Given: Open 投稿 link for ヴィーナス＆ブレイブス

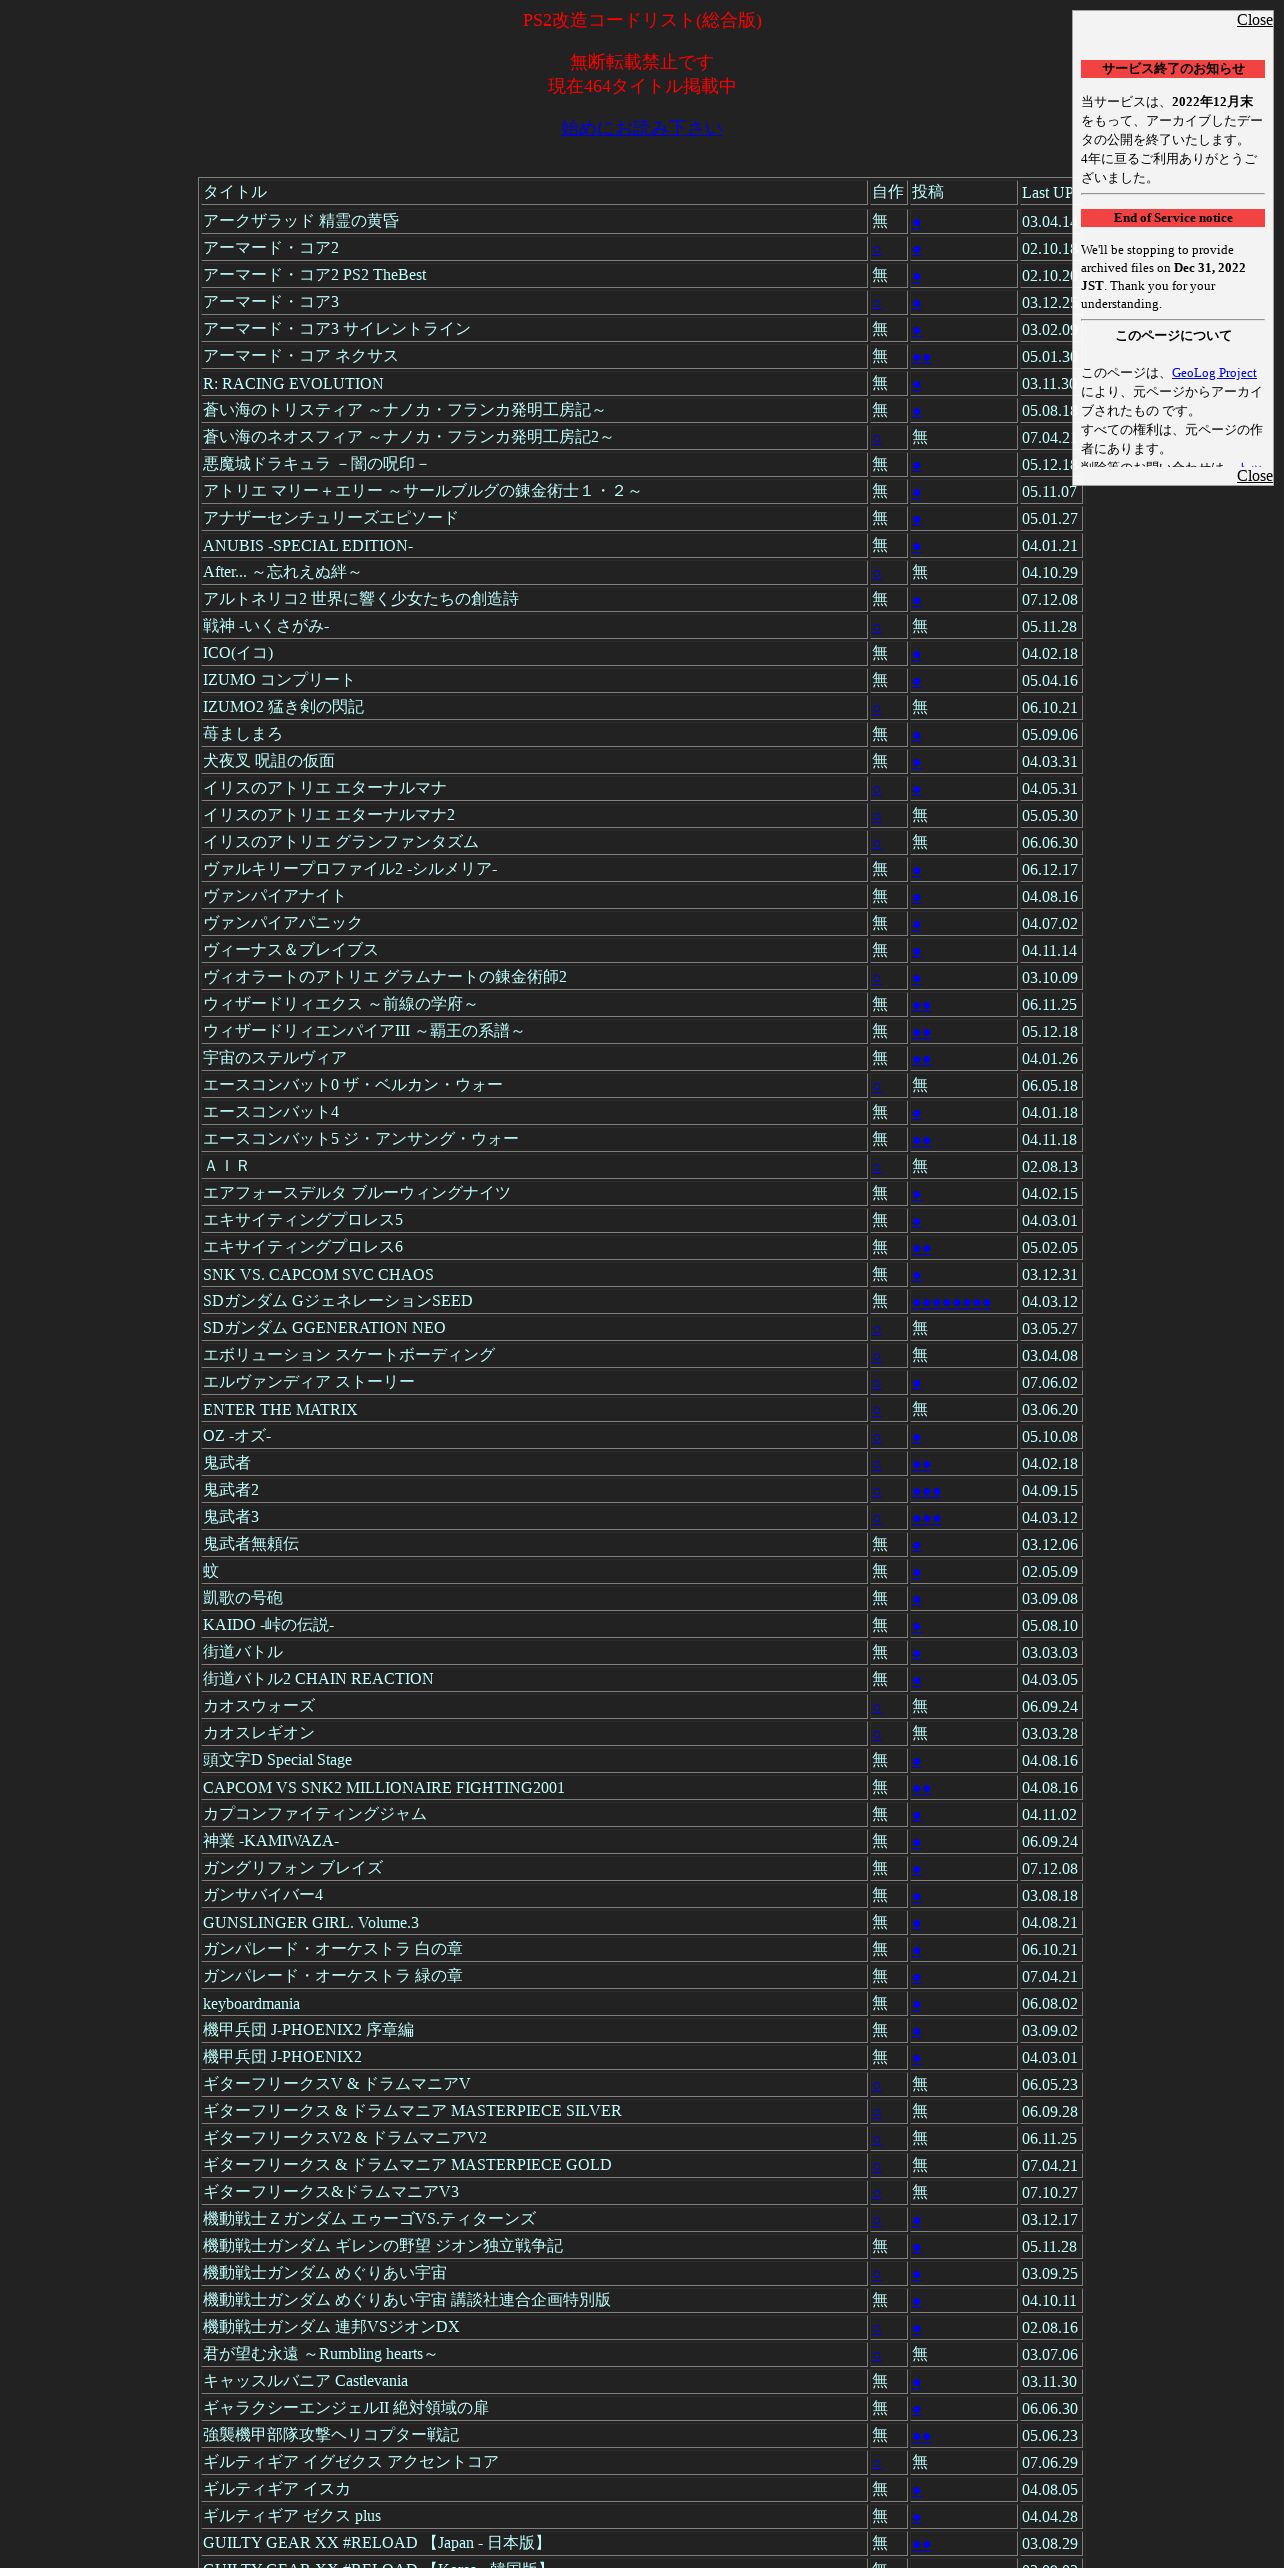Looking at the screenshot, I should tap(917, 951).
